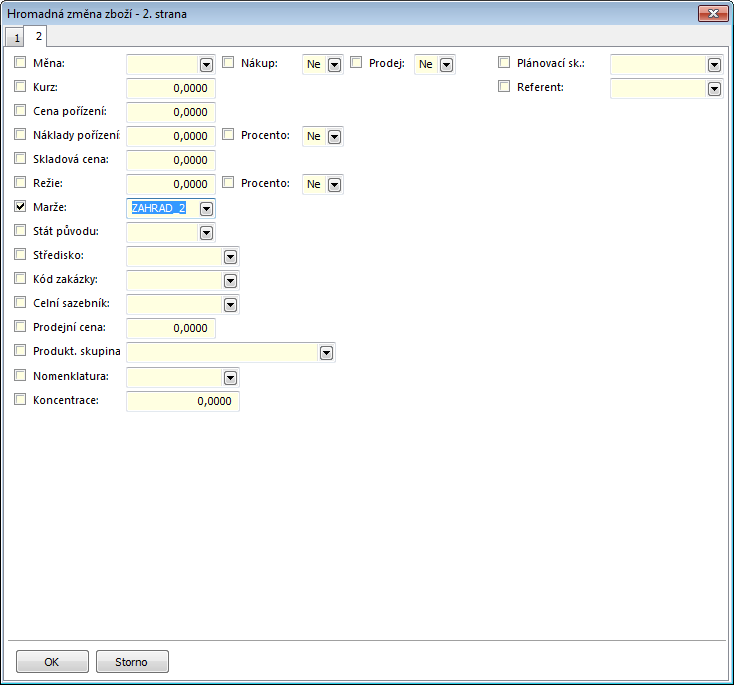Expand Procento dropdown beside Režie
This screenshot has width=734, height=685.
(x=334, y=184)
